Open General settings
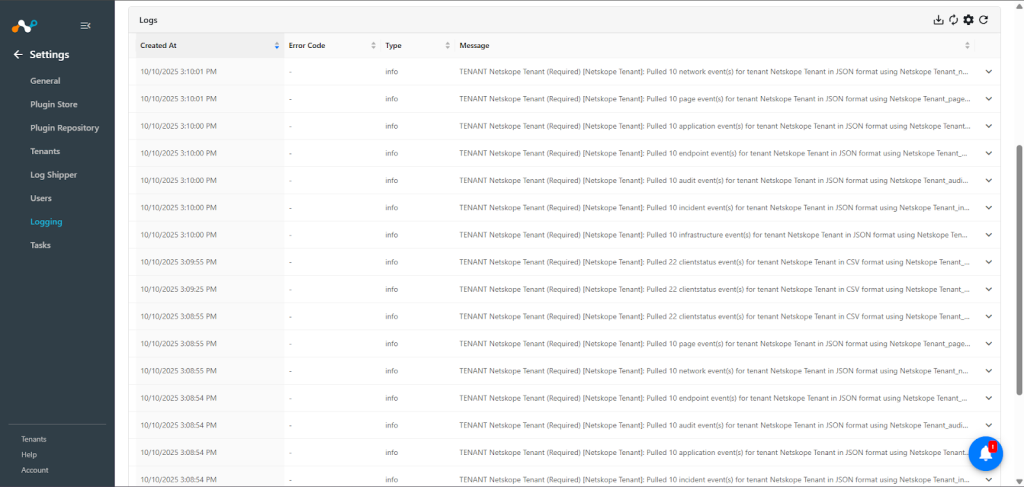The height and width of the screenshot is (487, 1024). 45,81
